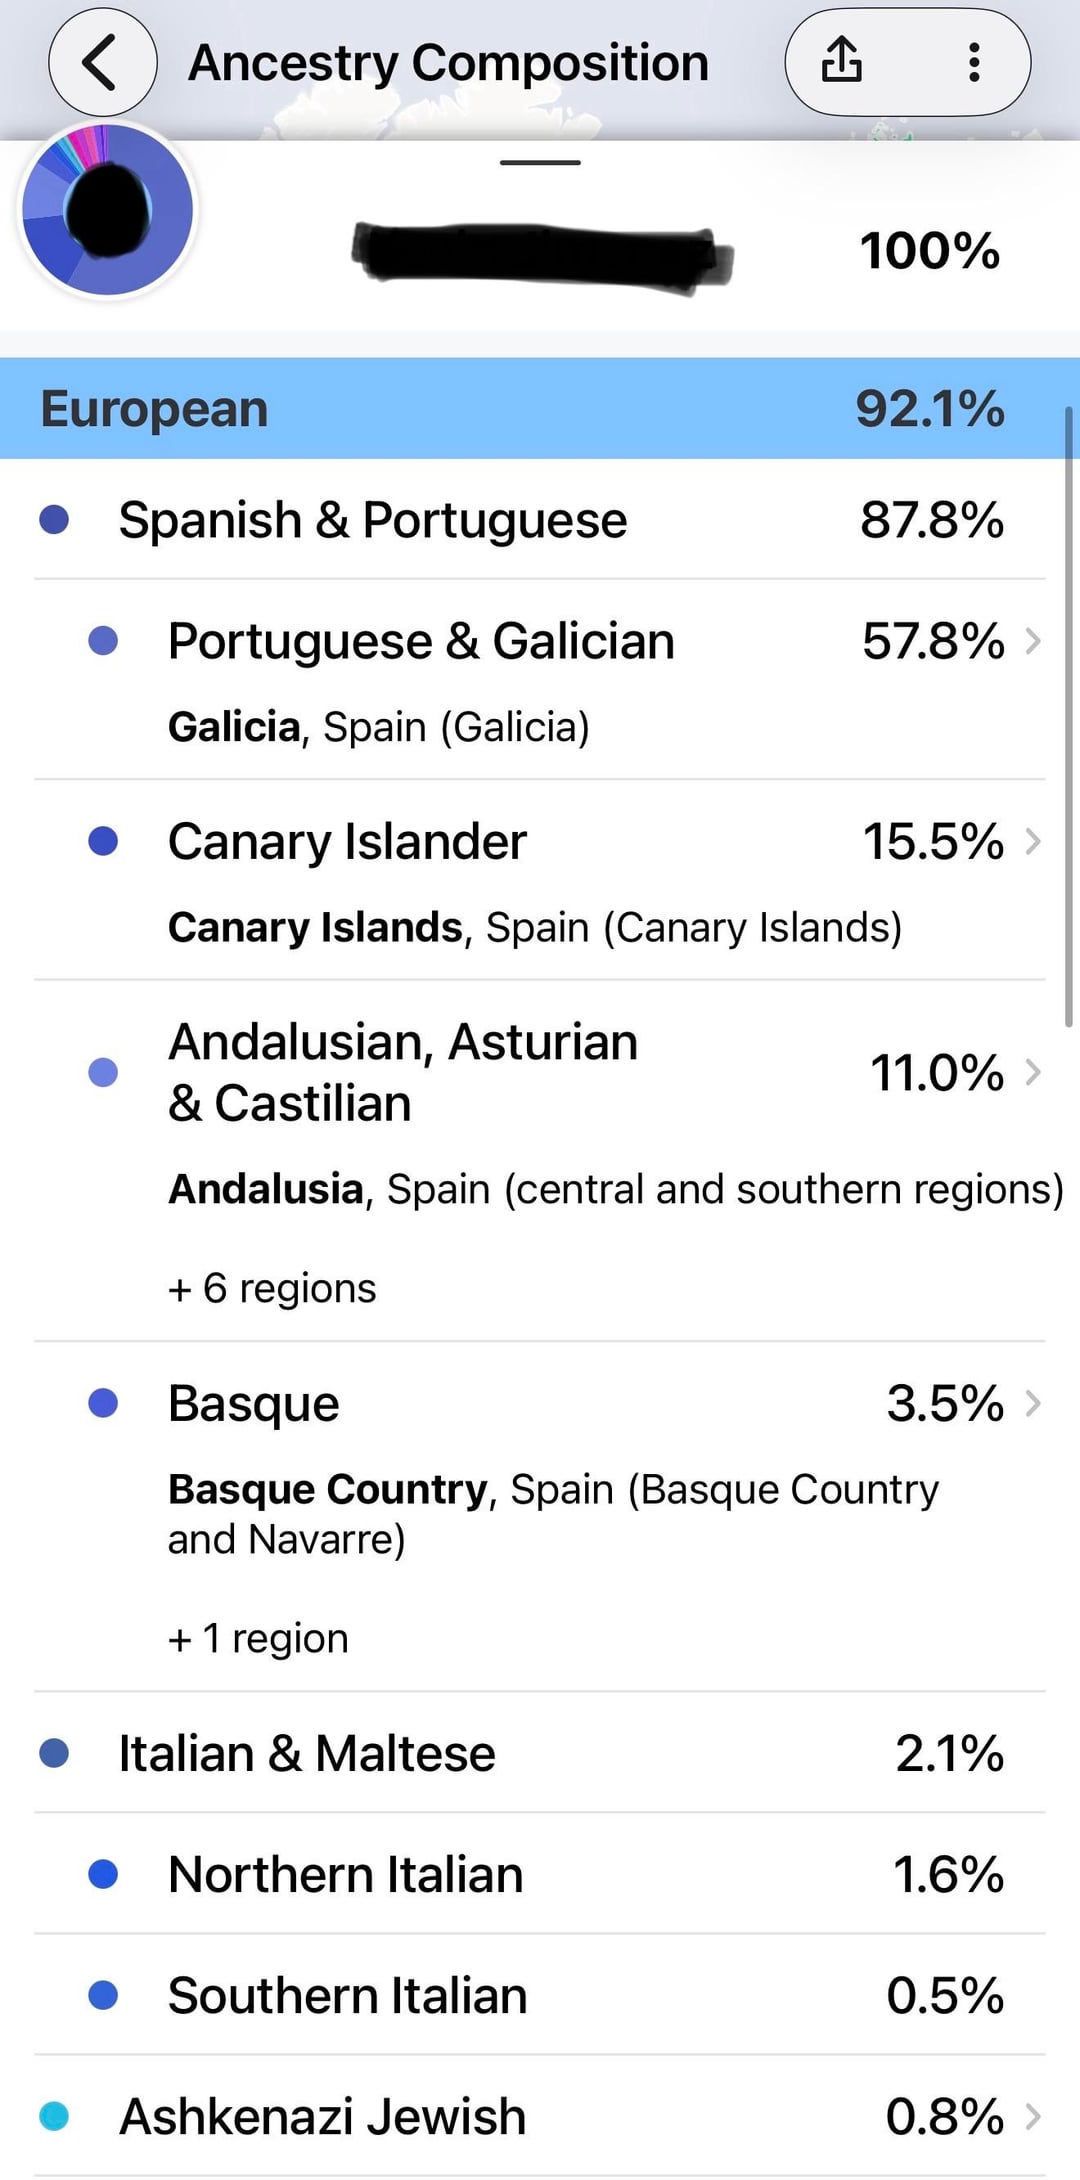This screenshot has height=2180, width=1080.
Task: Open Ashkenazi Jewish details chevron
Action: pyautogui.click(x=1034, y=2117)
